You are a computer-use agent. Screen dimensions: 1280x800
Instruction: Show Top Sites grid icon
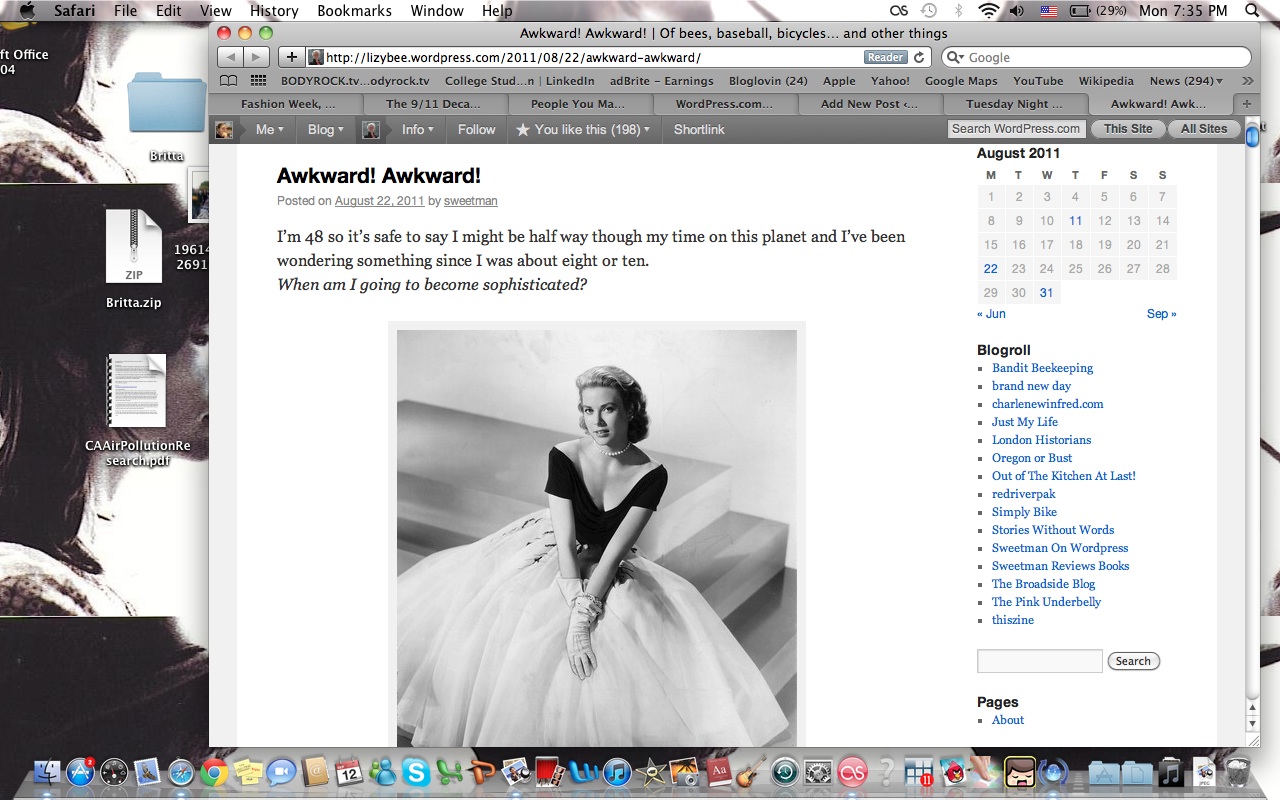pos(258,81)
